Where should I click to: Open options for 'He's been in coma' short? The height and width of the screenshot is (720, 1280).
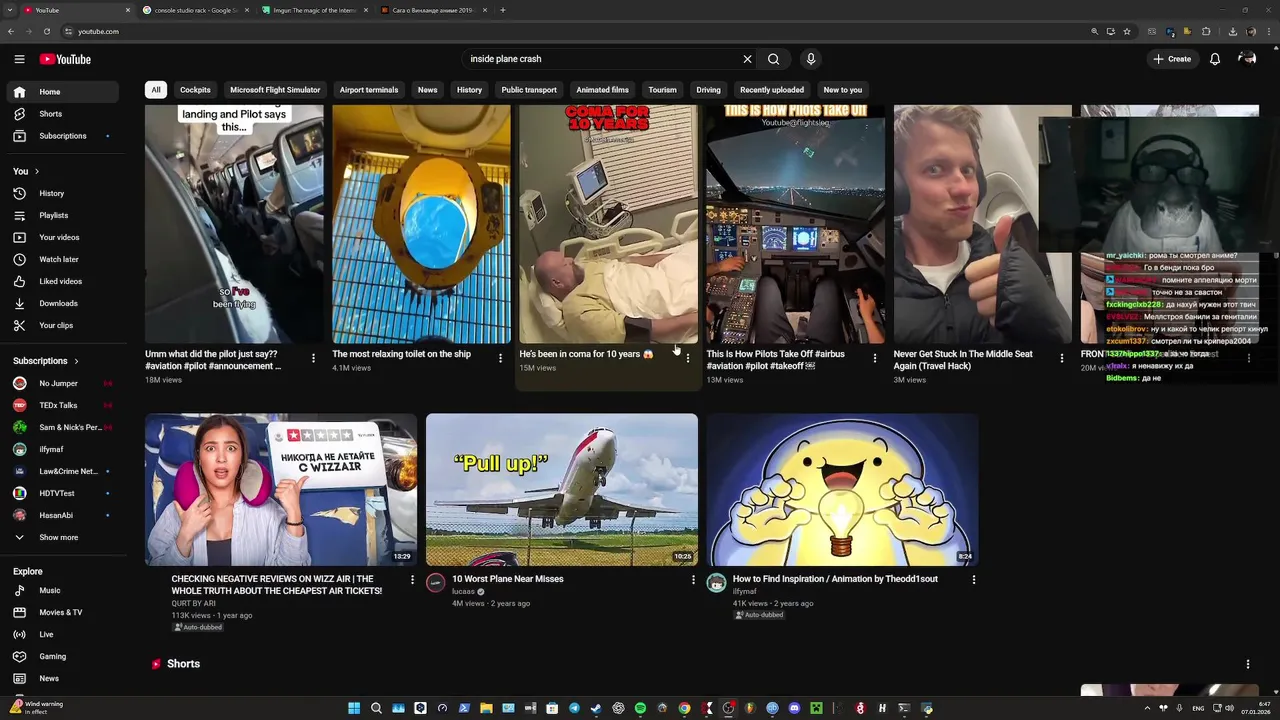coord(687,358)
